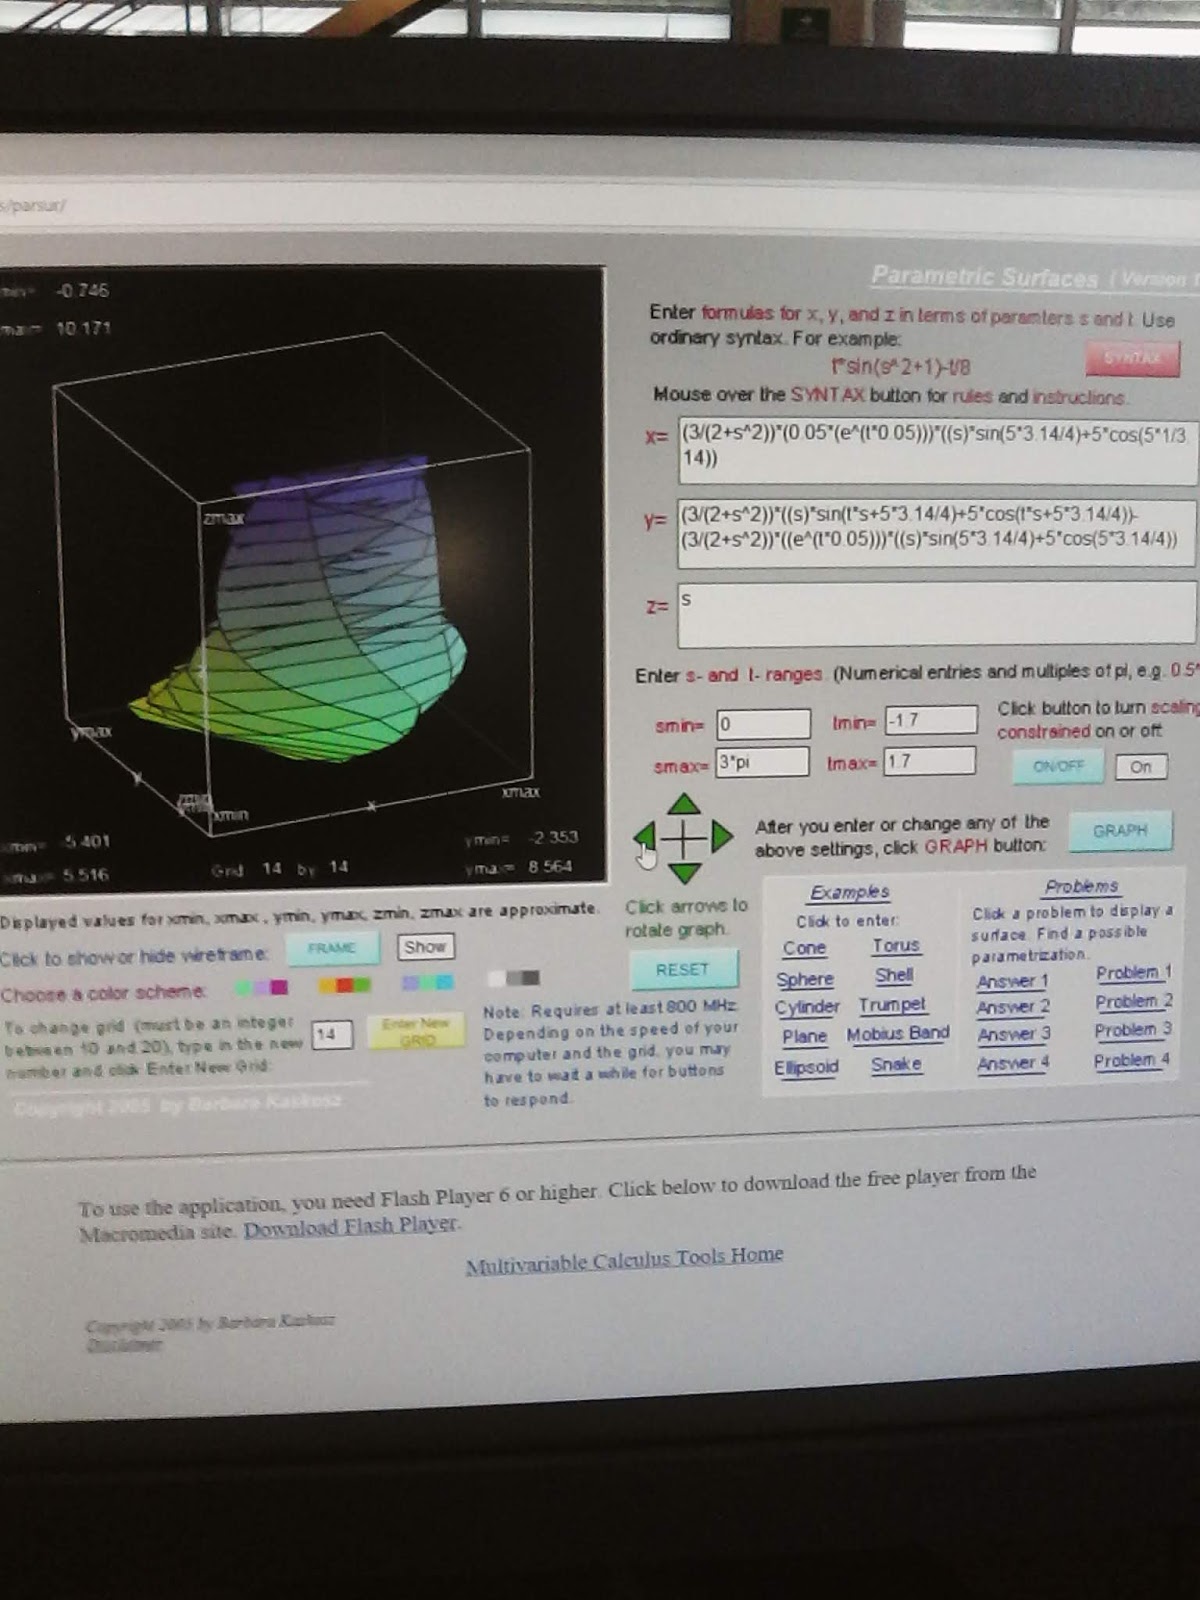Image resolution: width=1200 pixels, height=1600 pixels.
Task: Click the smin input field
Action: [763, 724]
